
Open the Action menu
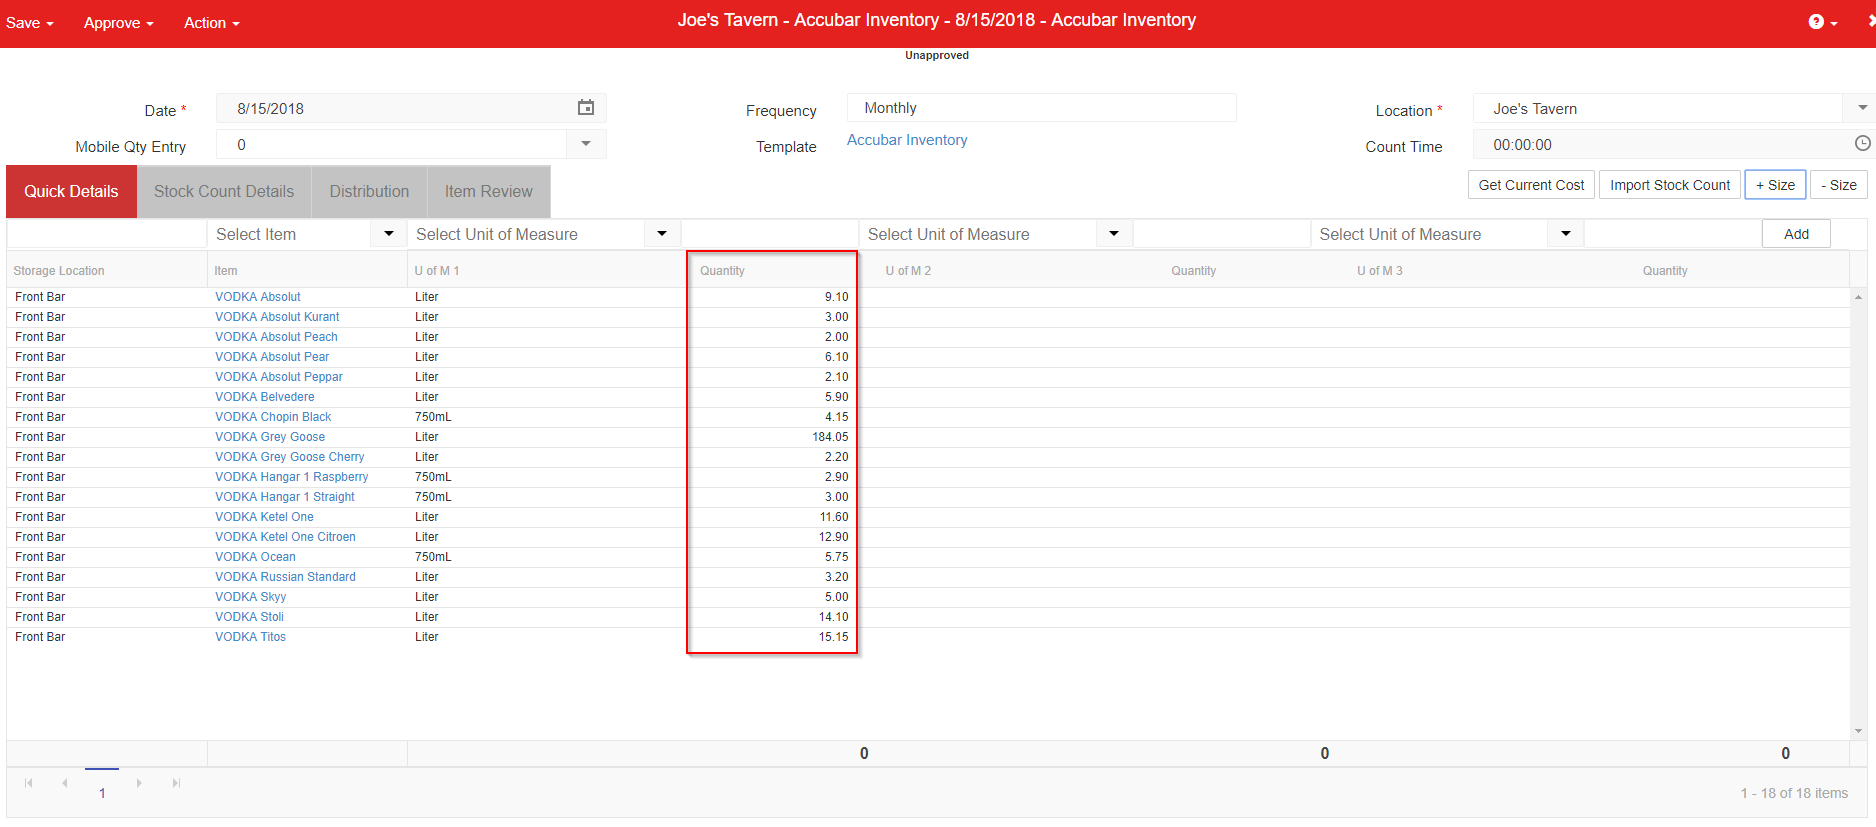pos(212,23)
